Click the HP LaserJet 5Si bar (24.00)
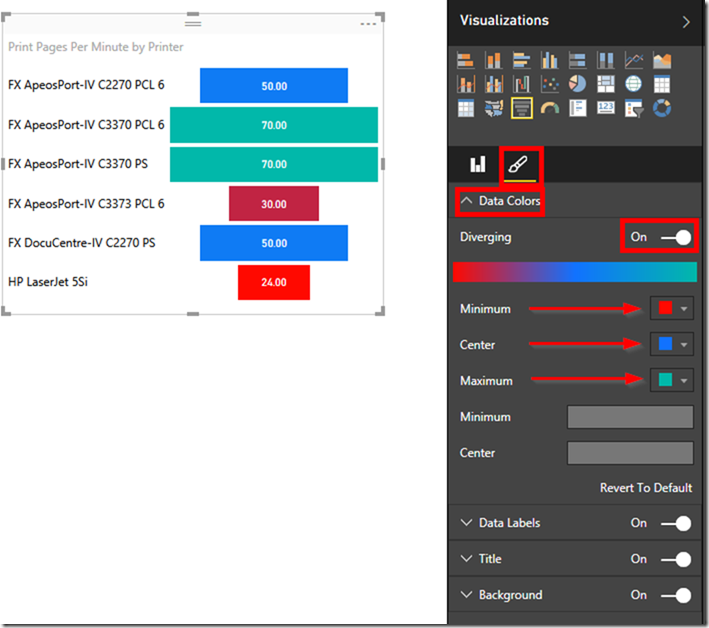The width and height of the screenshot is (709, 628). coord(274,282)
